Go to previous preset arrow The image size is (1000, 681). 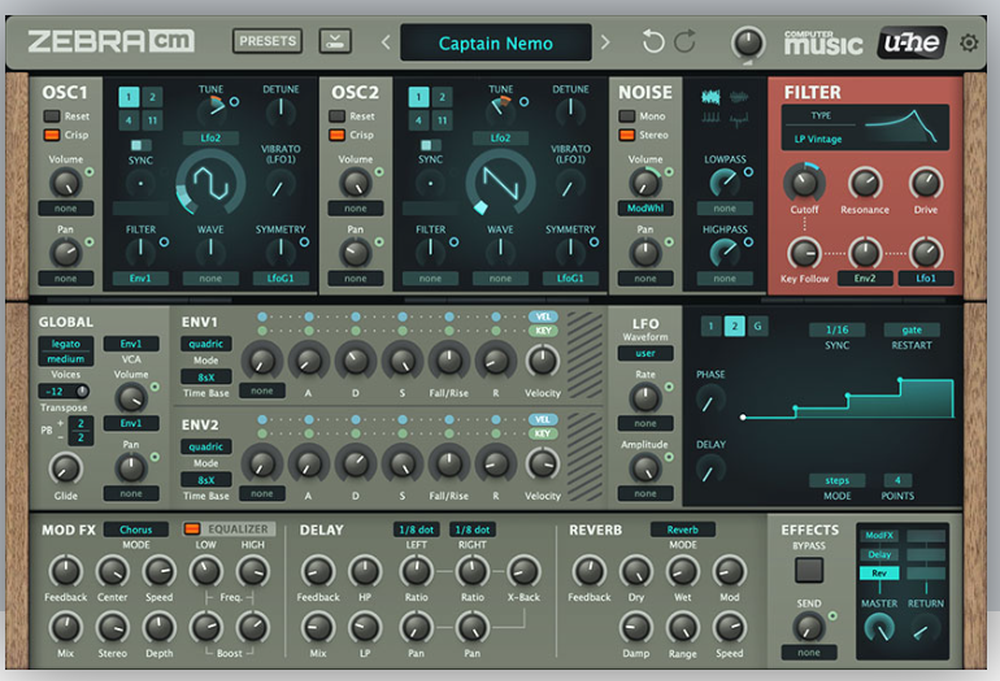point(385,43)
